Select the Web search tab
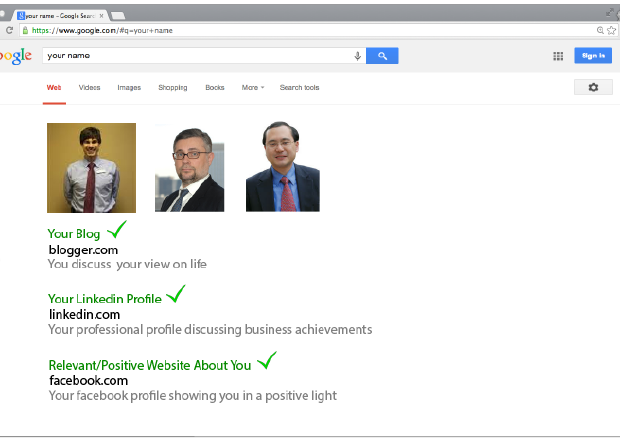This screenshot has width=620, height=440. [54, 88]
